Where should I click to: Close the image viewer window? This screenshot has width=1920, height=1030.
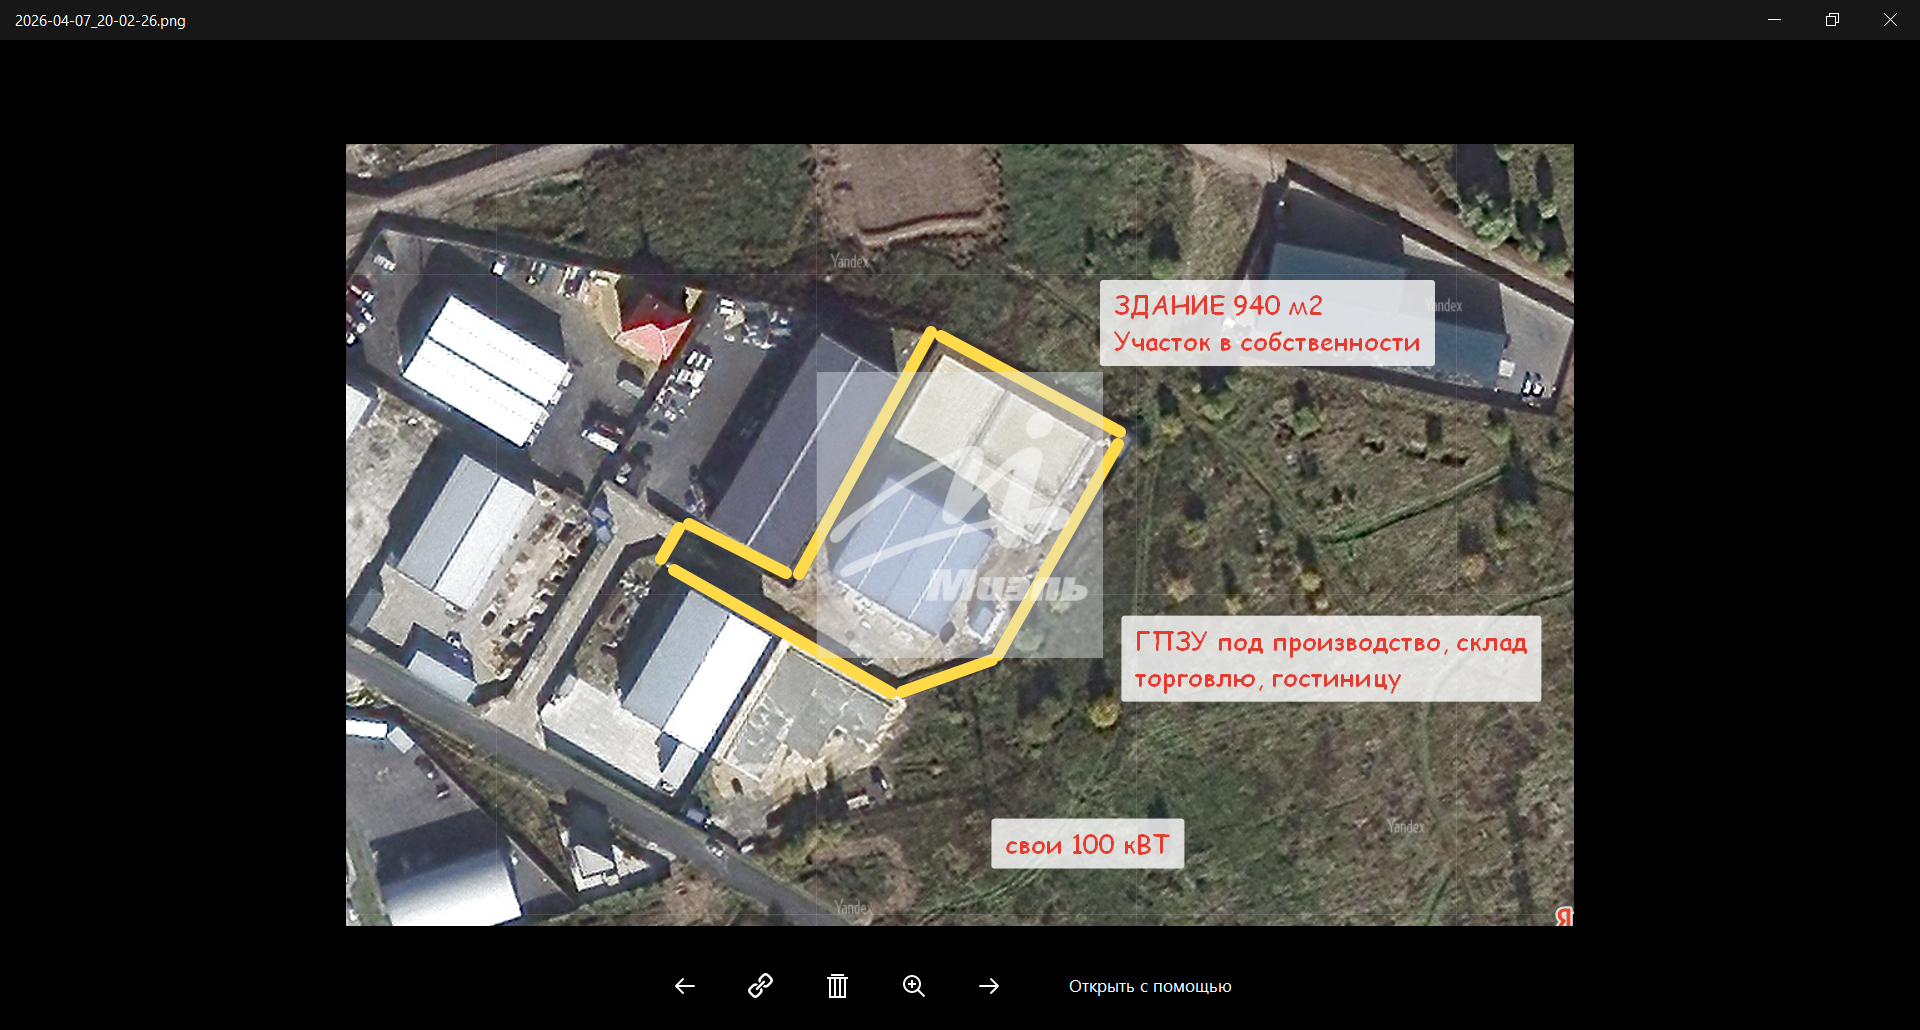tap(1890, 20)
